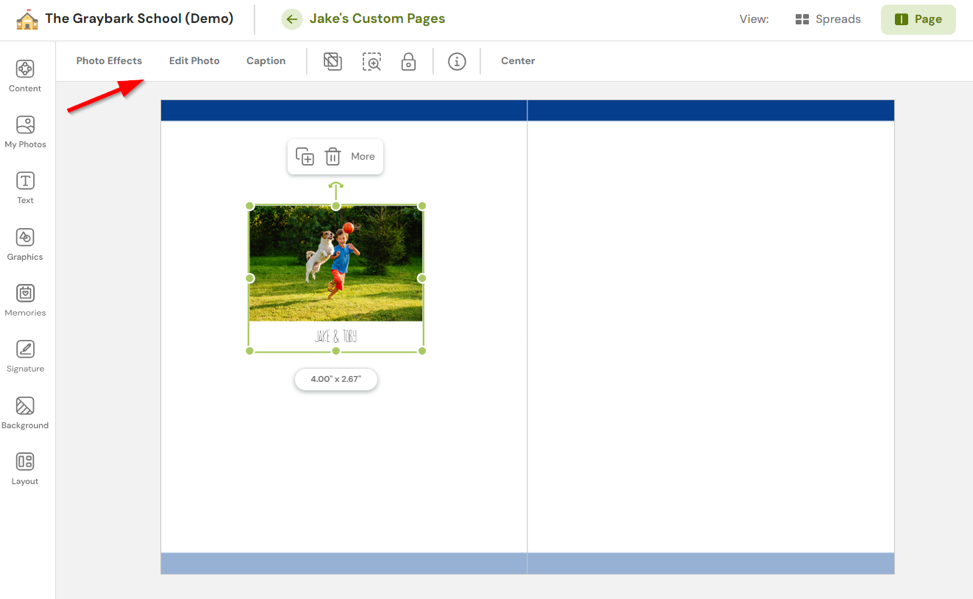Change the page Background
This screenshot has width=973, height=599.
pos(25,409)
